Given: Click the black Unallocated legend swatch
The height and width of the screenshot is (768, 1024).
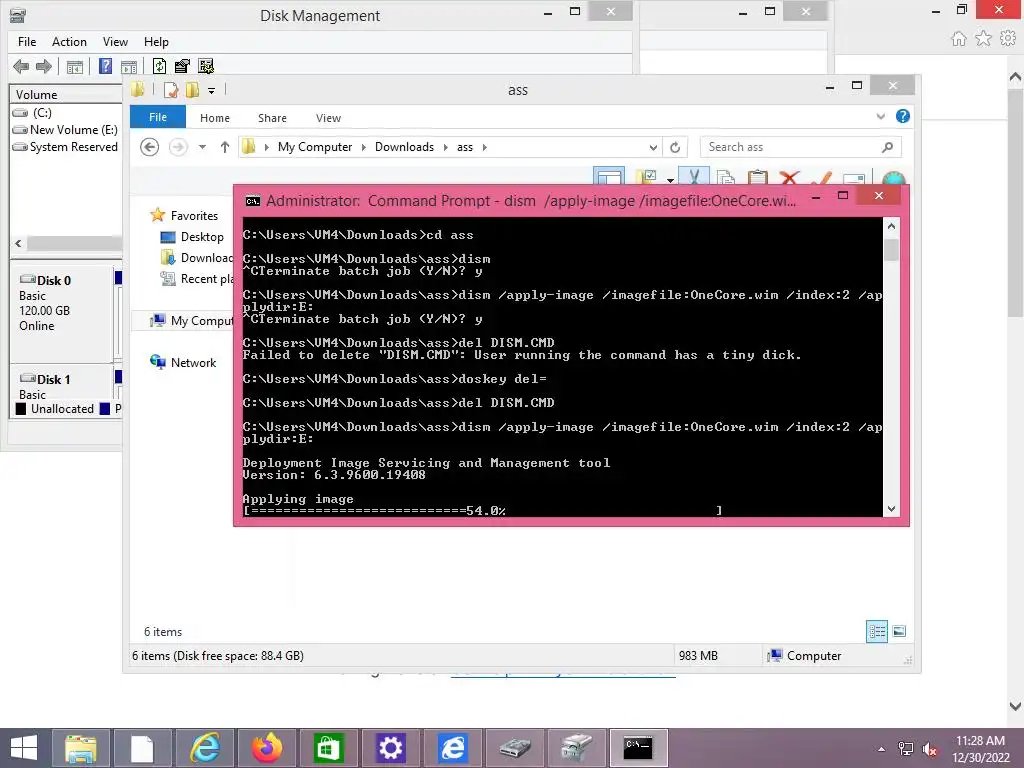Looking at the screenshot, I should (x=21, y=409).
